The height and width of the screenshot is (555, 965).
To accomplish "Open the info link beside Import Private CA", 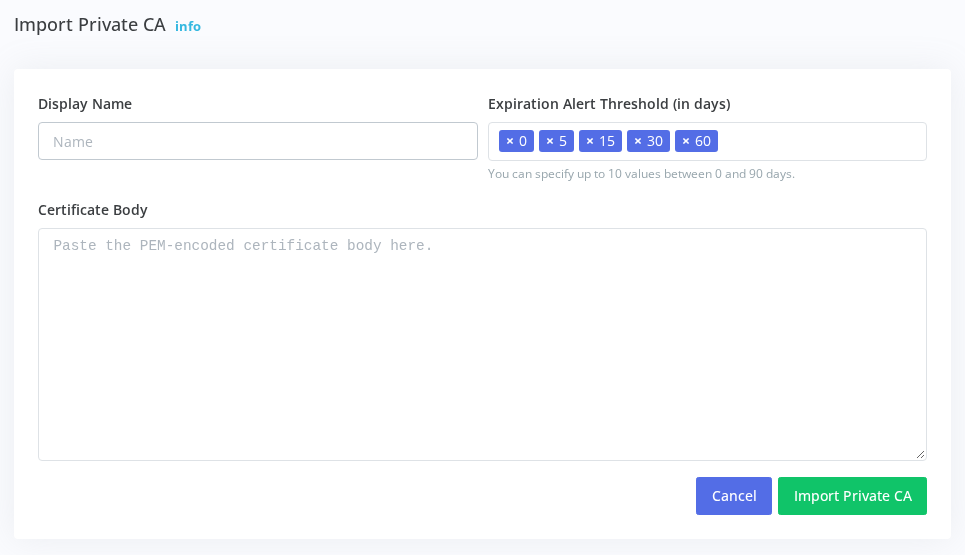I will (188, 26).
